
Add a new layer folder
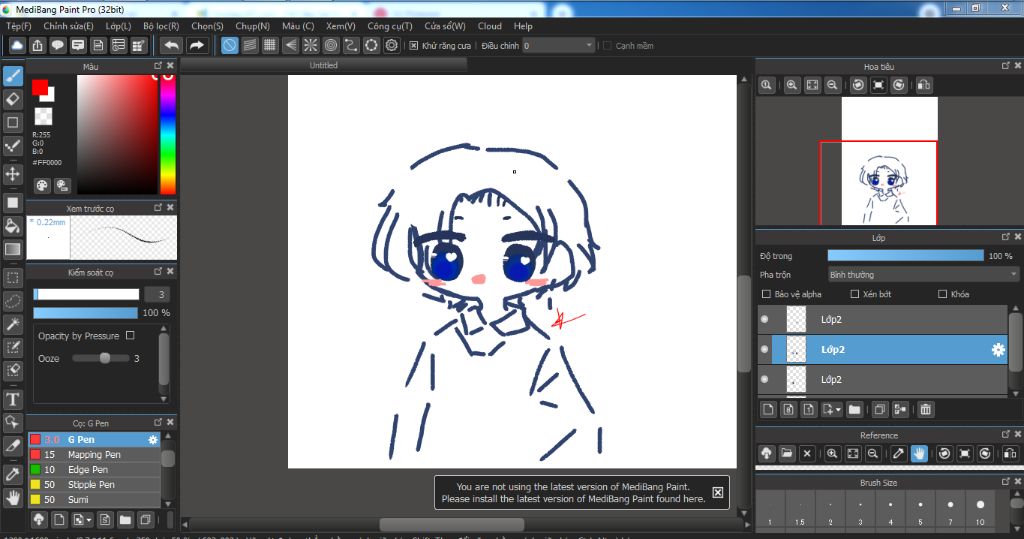click(854, 410)
